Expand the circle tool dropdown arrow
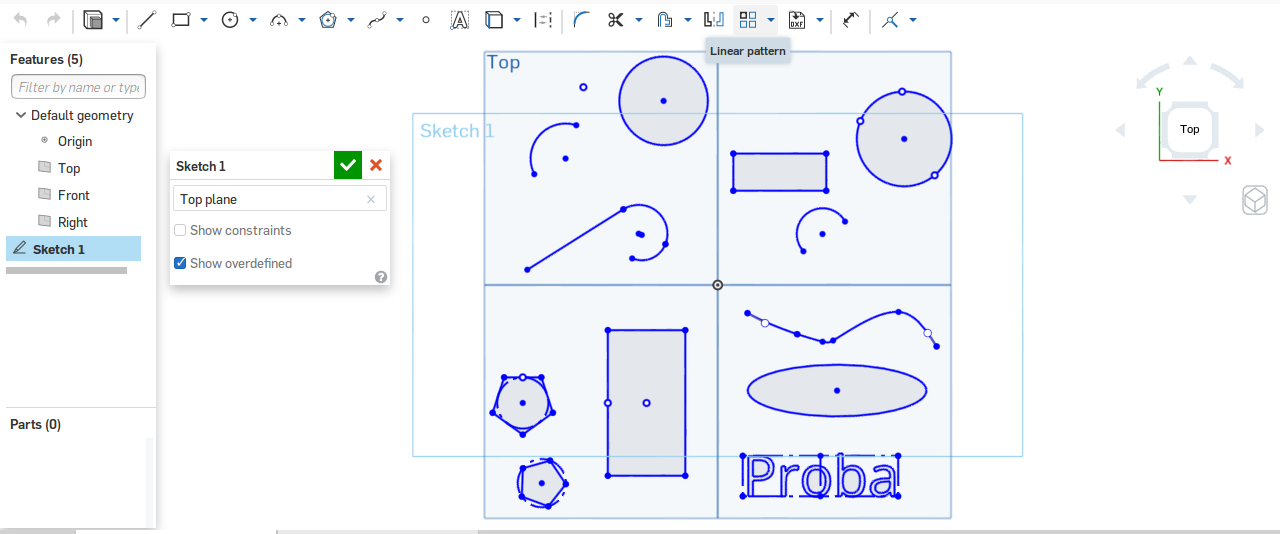This screenshot has width=1280, height=534. [x=253, y=20]
